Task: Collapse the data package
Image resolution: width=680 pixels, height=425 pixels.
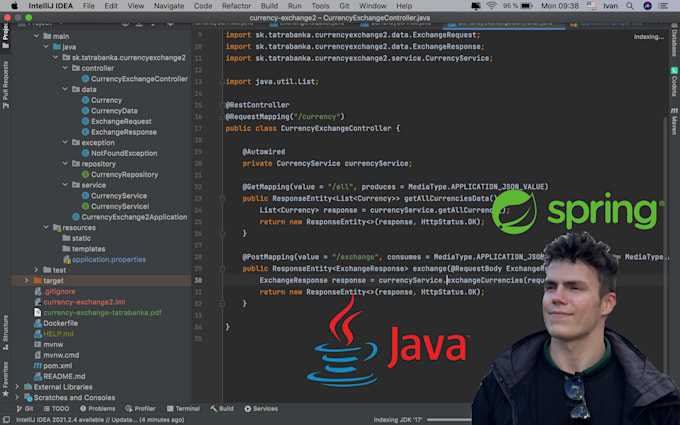Action: click(65, 89)
